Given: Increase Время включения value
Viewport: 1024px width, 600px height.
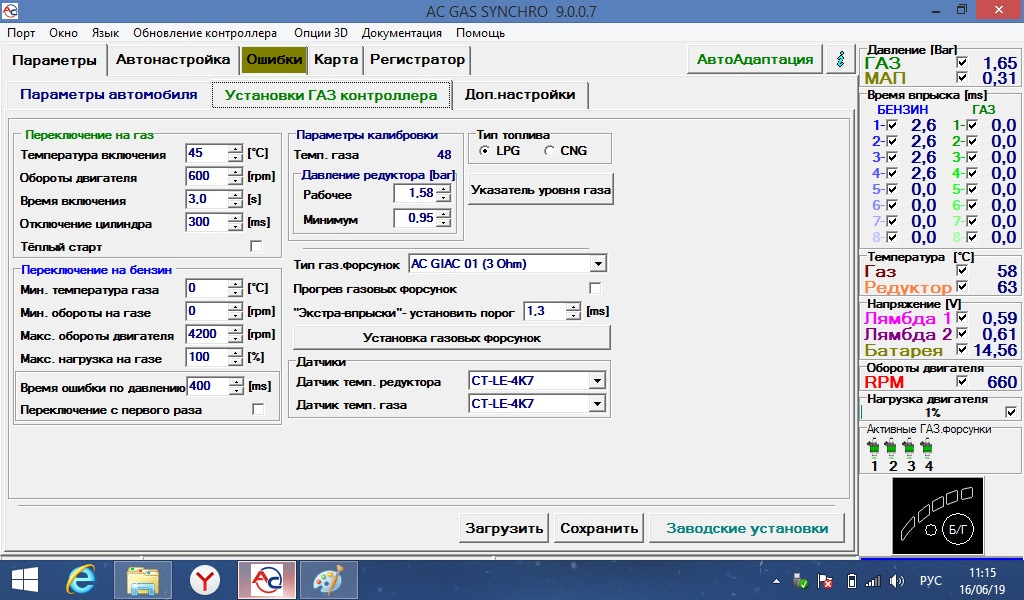Looking at the screenshot, I should tap(235, 195).
